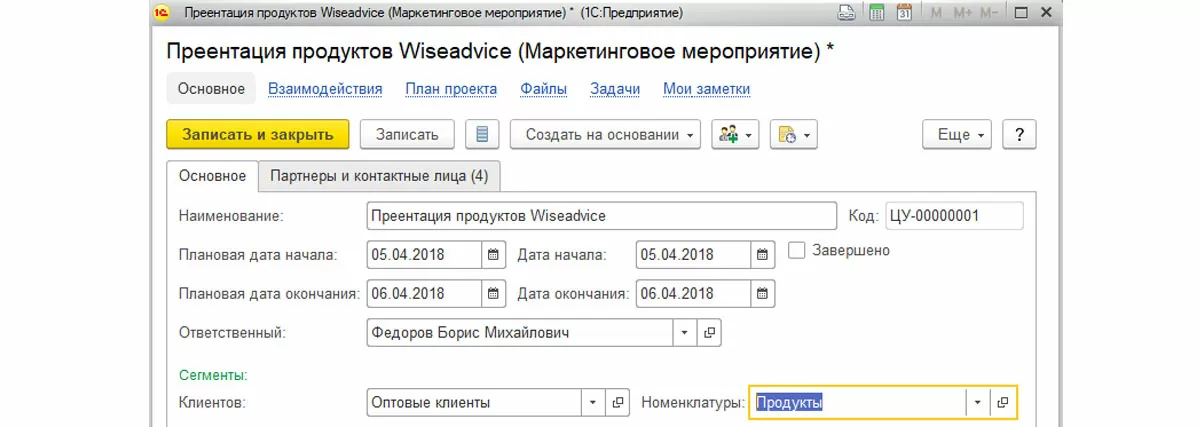Open the calendar icon in title bar

coord(904,14)
